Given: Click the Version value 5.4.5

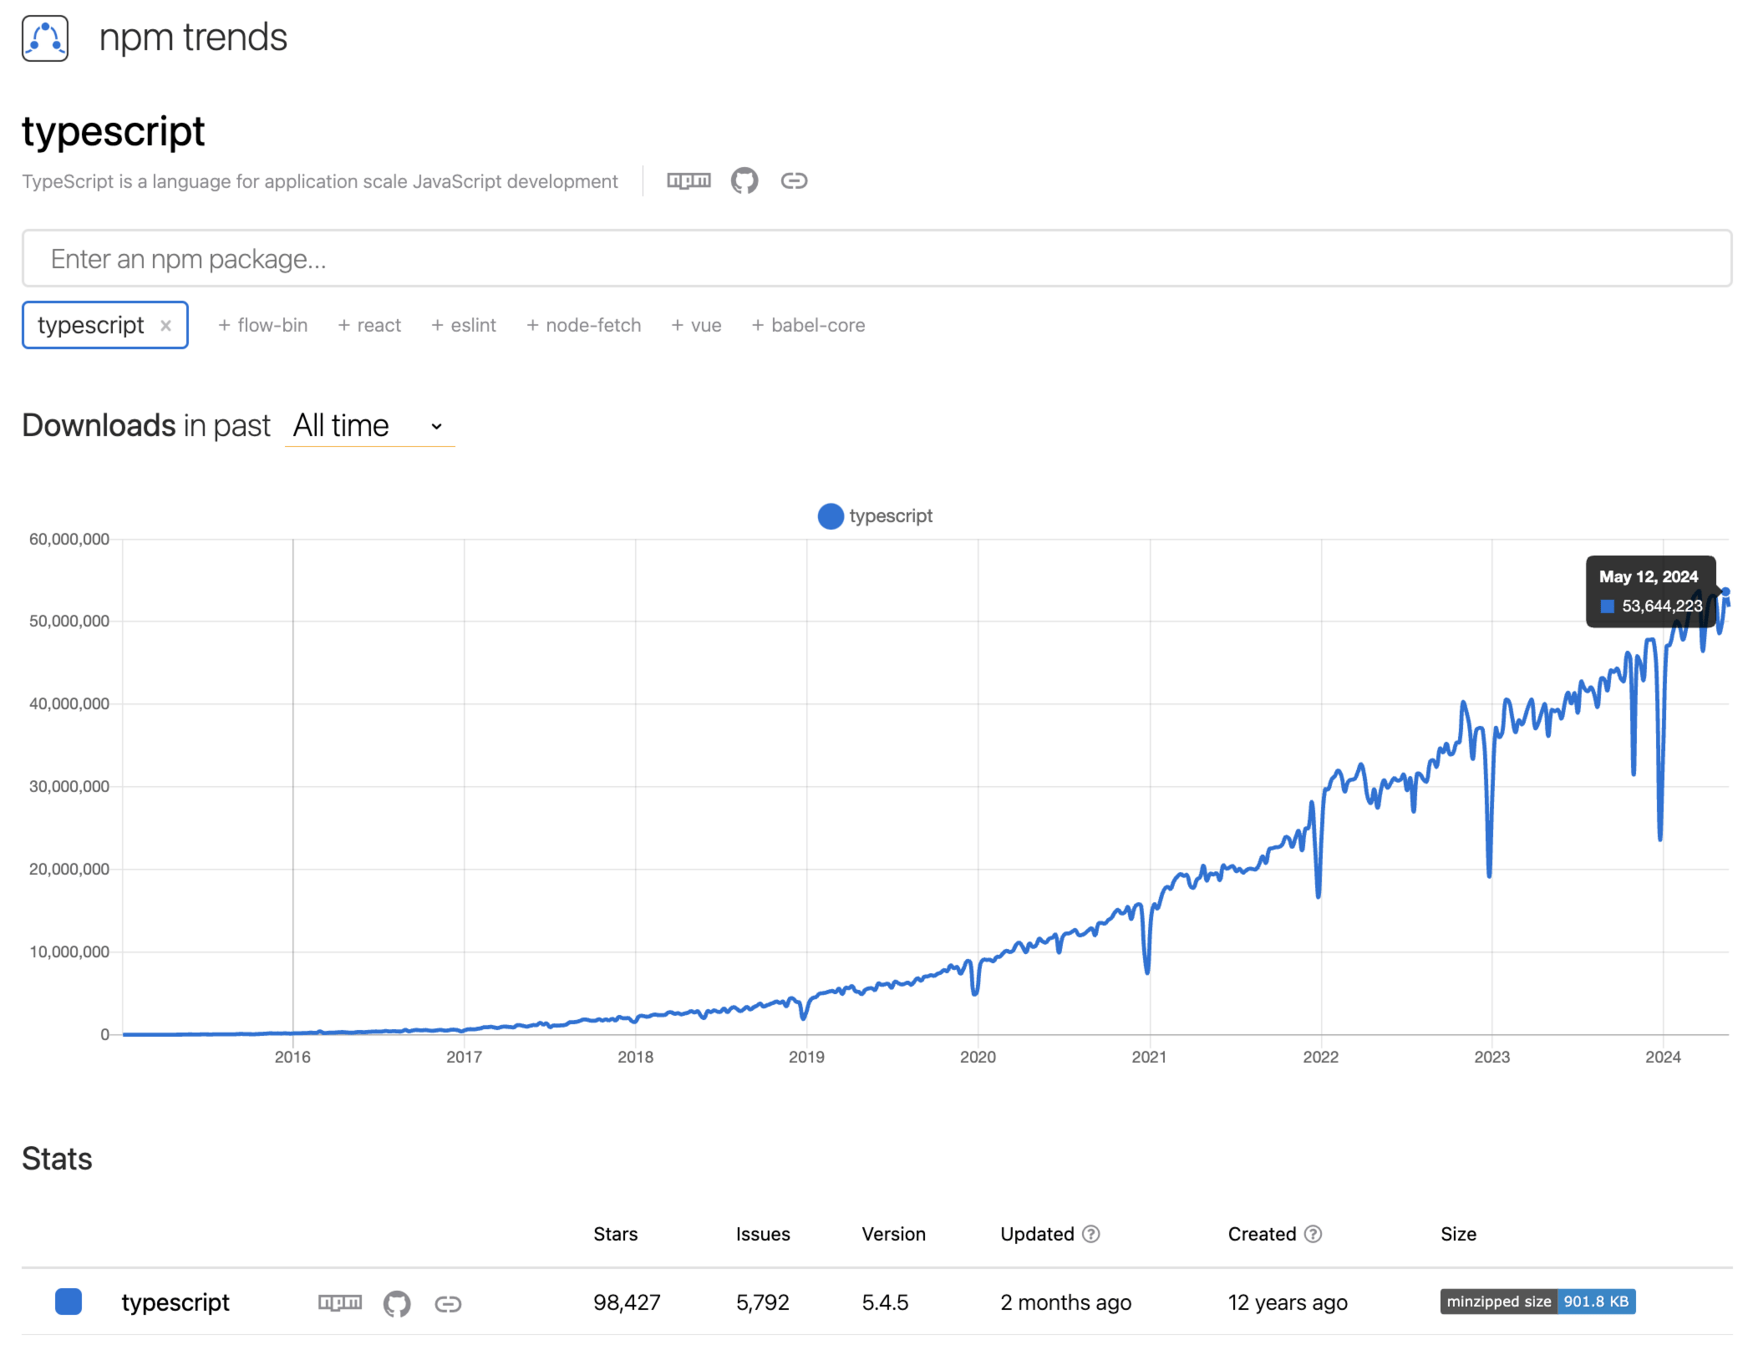Looking at the screenshot, I should pos(885,1302).
